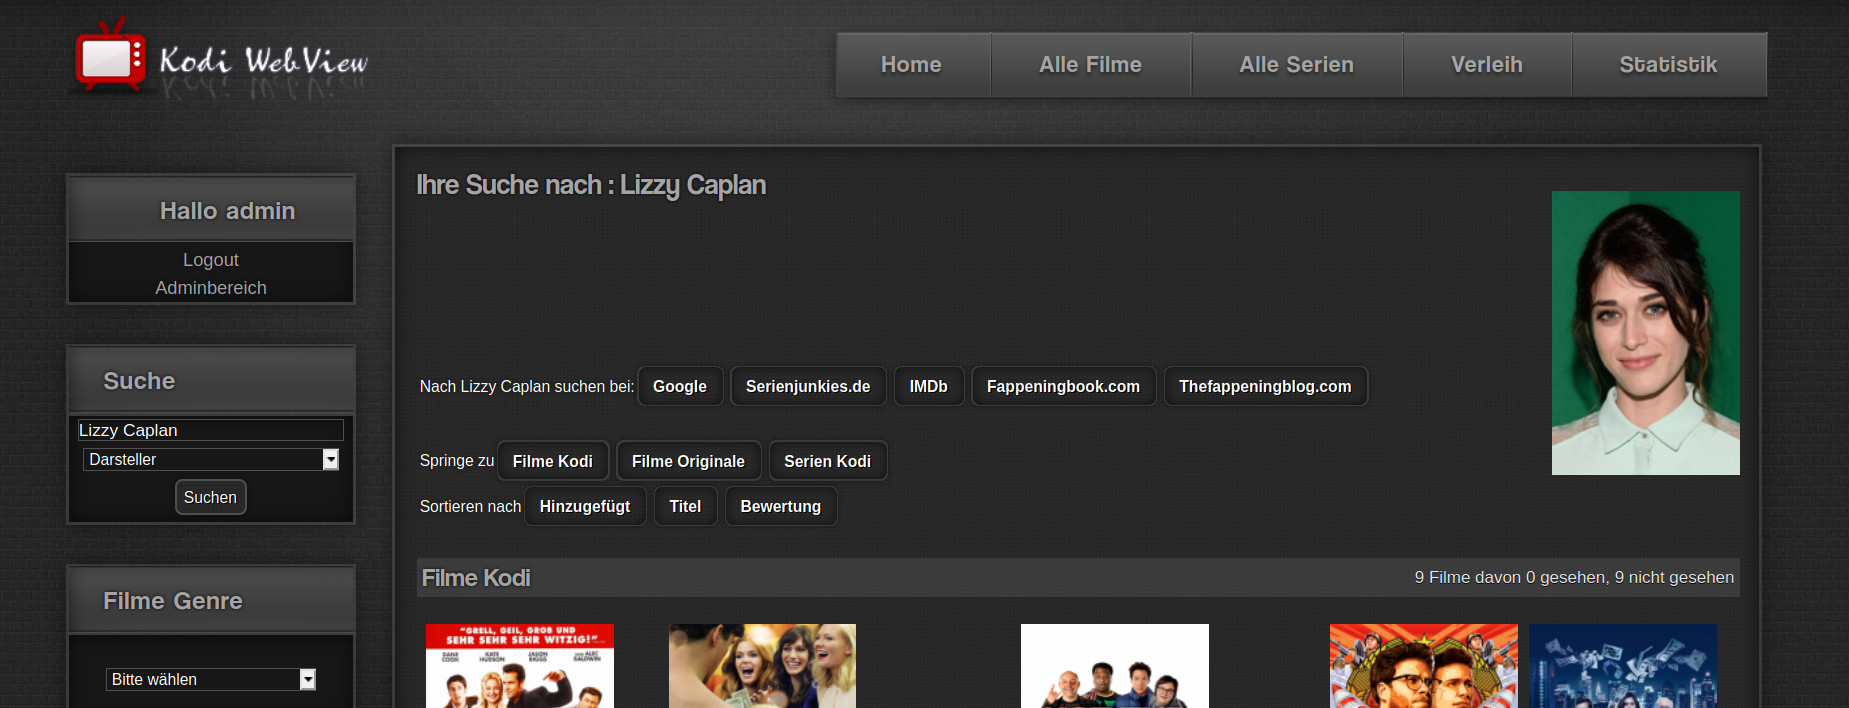Open the blue city skyline movie poster
The image size is (1849, 708).
tap(1623, 666)
